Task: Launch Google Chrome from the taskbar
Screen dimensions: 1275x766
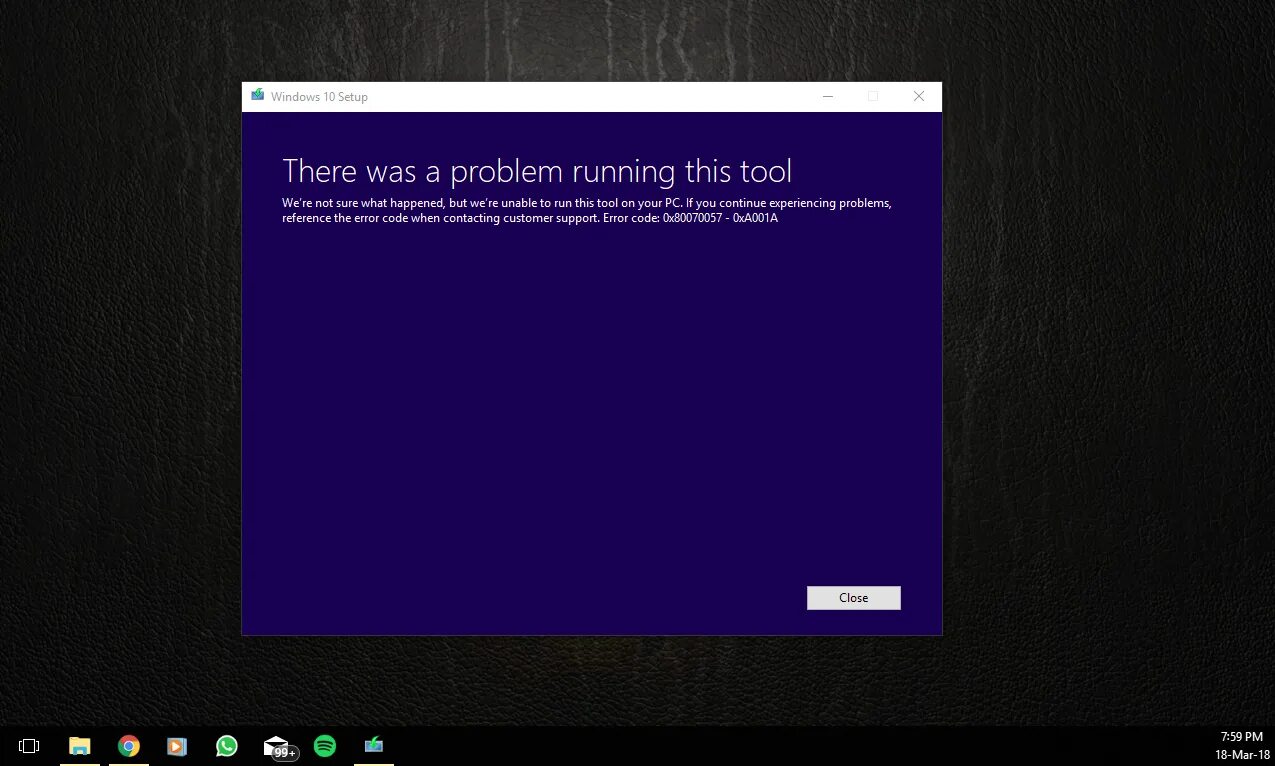Action: point(128,746)
